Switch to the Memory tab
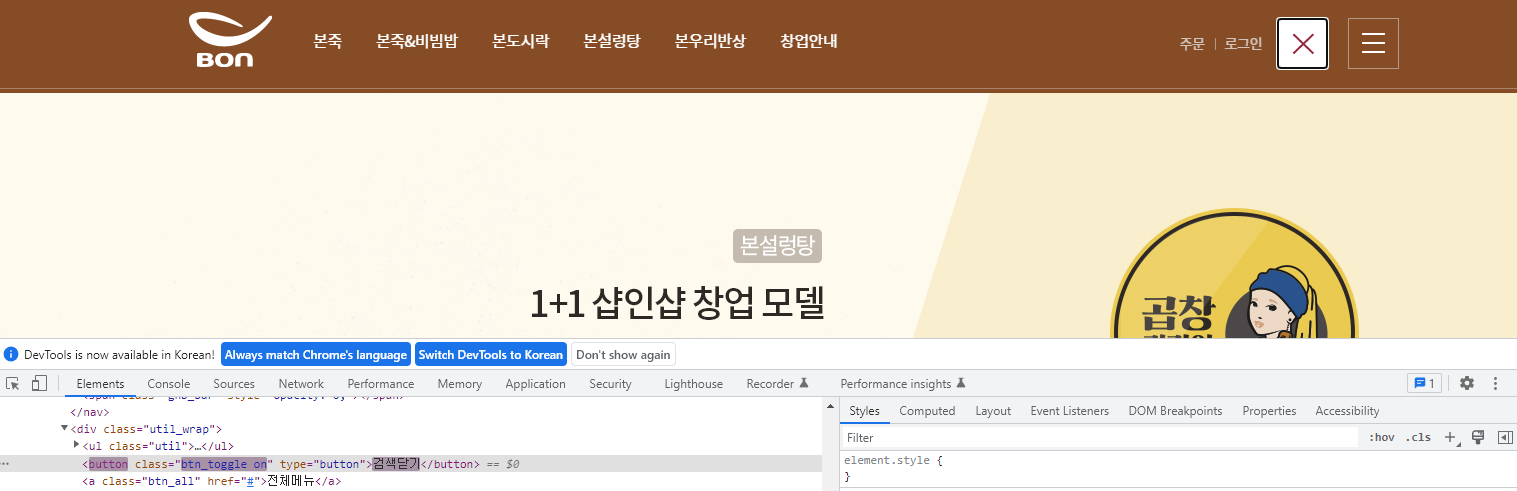This screenshot has height=491, width=1517. (x=459, y=383)
